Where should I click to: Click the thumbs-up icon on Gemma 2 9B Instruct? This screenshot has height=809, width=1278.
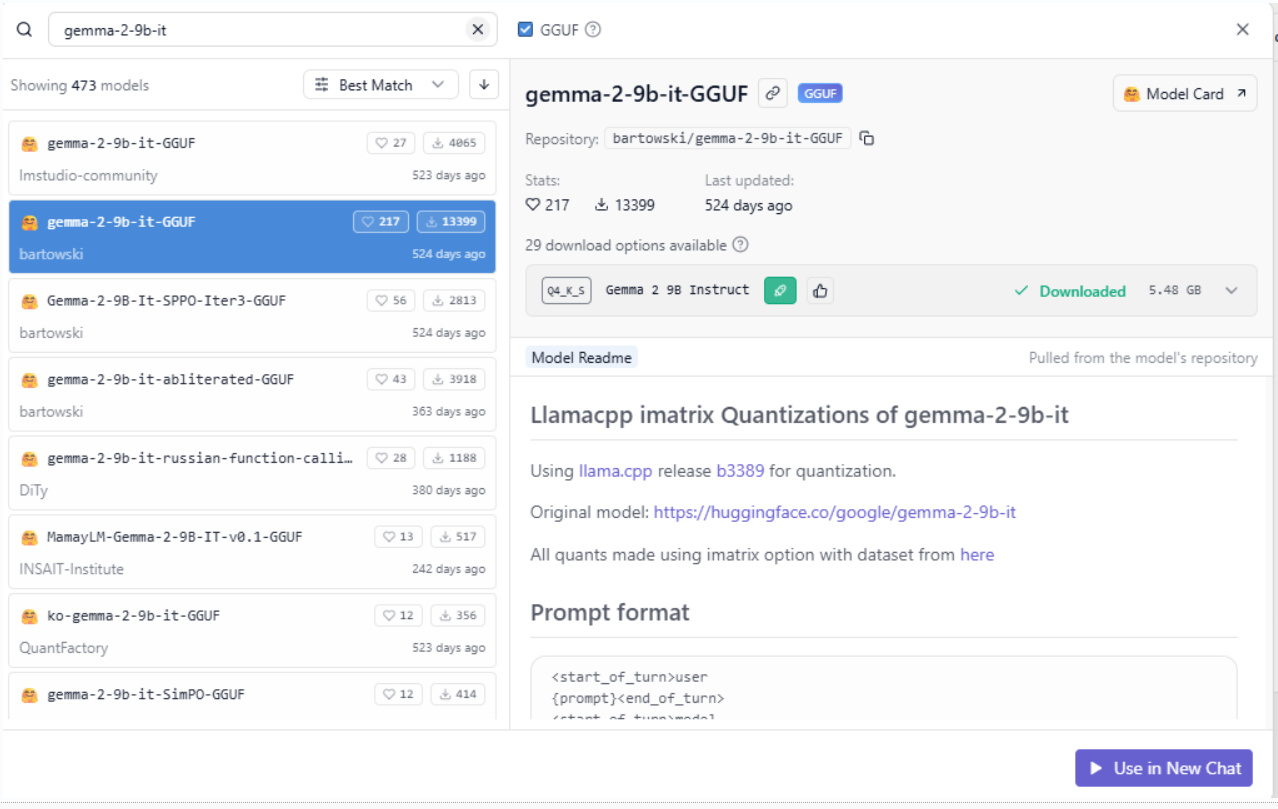pyautogui.click(x=820, y=290)
